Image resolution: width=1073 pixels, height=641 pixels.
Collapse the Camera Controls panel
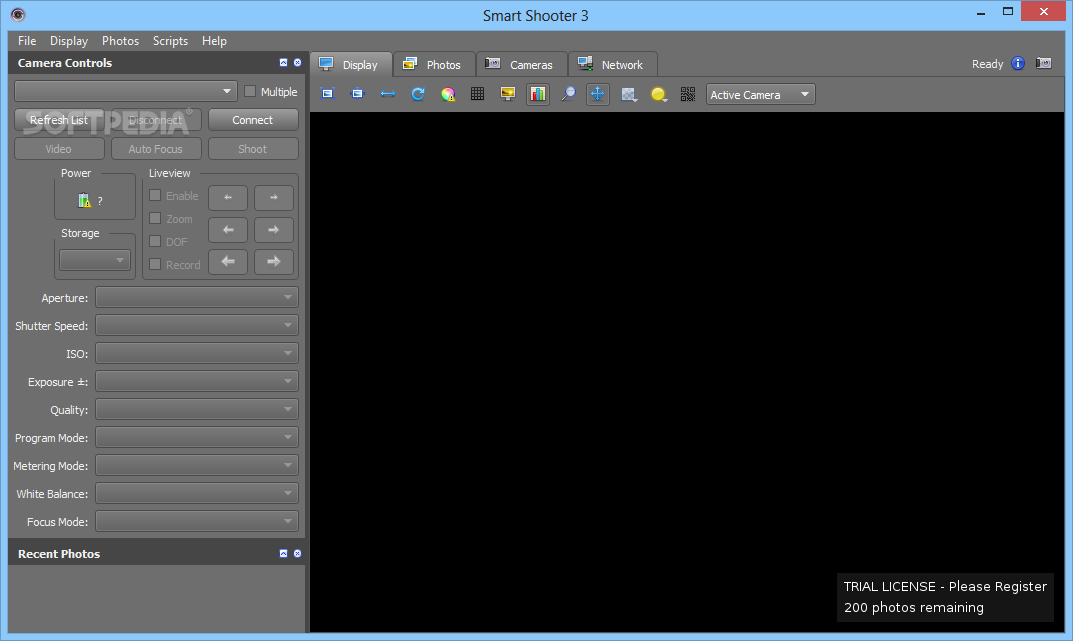[283, 62]
